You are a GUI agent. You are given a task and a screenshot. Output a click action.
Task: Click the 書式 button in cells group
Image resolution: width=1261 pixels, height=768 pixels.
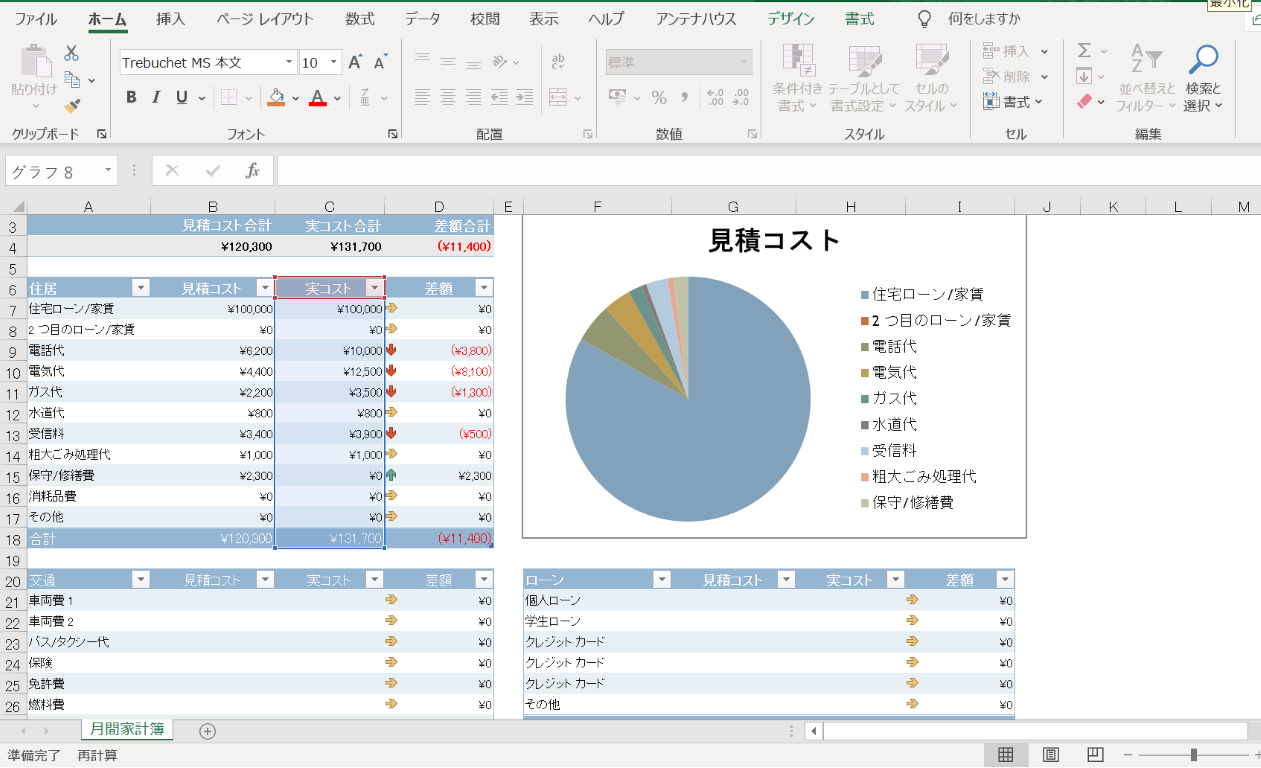(1014, 102)
